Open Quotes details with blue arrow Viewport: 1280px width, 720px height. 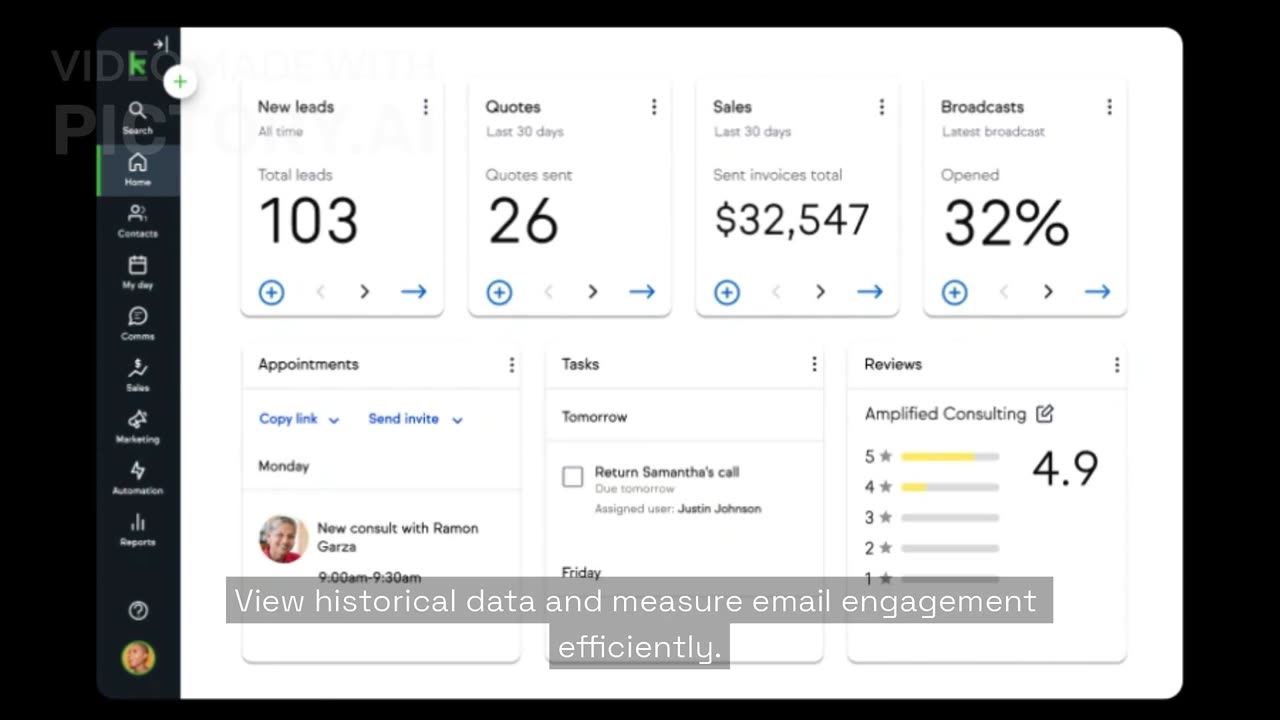[642, 292]
